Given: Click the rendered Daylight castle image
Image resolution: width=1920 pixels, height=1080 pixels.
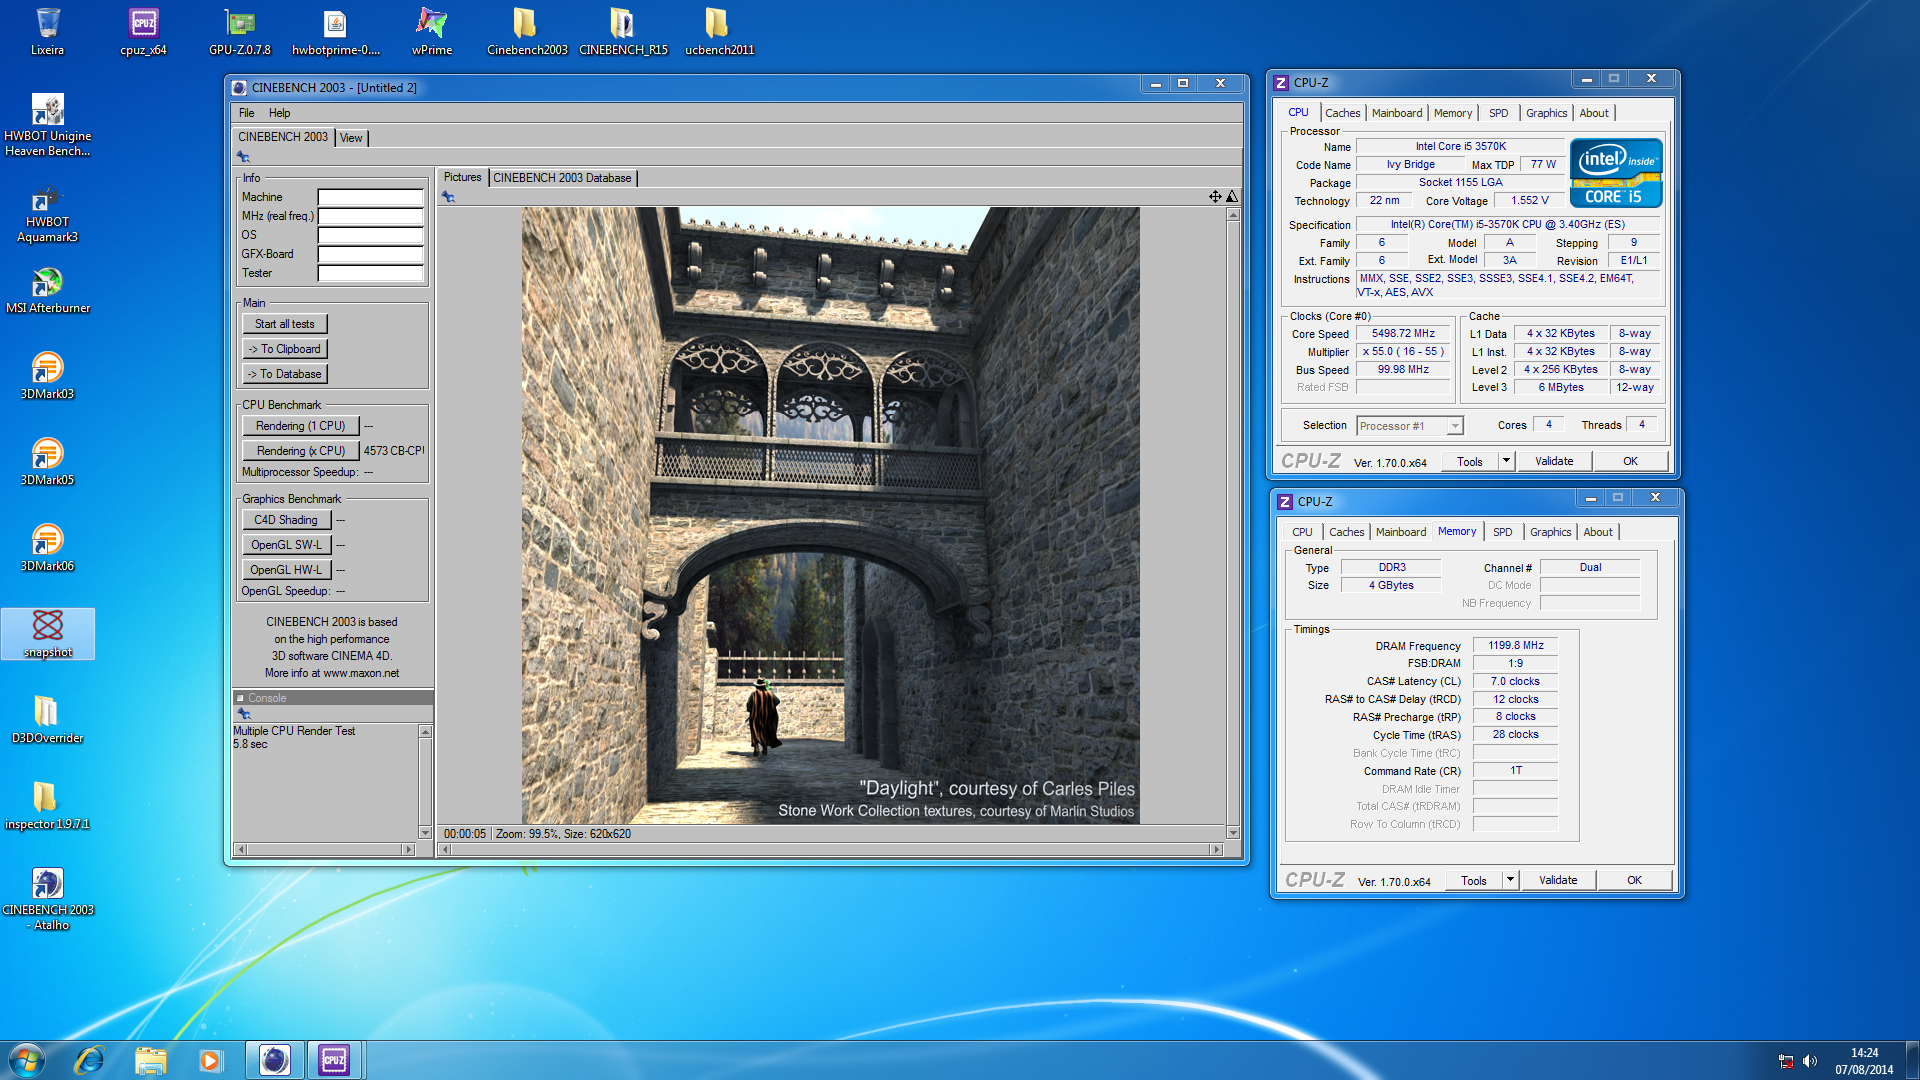Looking at the screenshot, I should pos(830,515).
